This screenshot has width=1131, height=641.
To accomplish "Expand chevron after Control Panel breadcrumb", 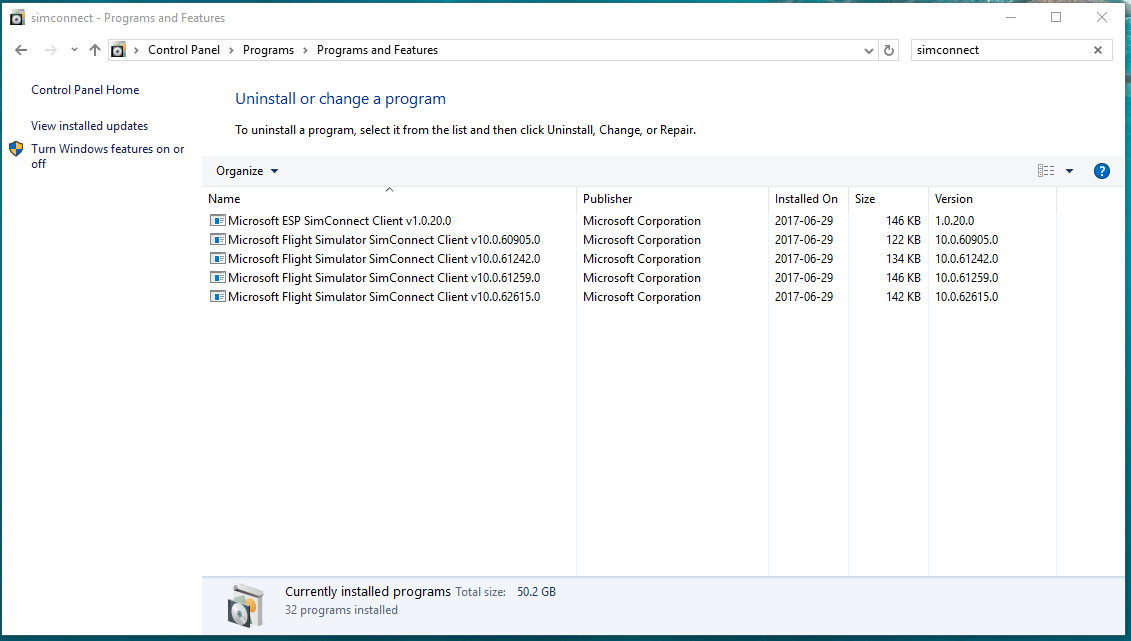I will point(232,50).
